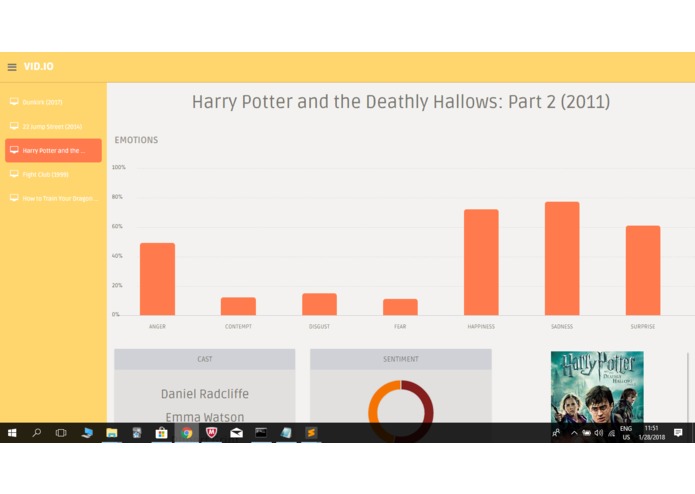Viewport: 695px width, 494px height.
Task: Click the monitor icon beside Dunkirk
Action: pyautogui.click(x=14, y=101)
